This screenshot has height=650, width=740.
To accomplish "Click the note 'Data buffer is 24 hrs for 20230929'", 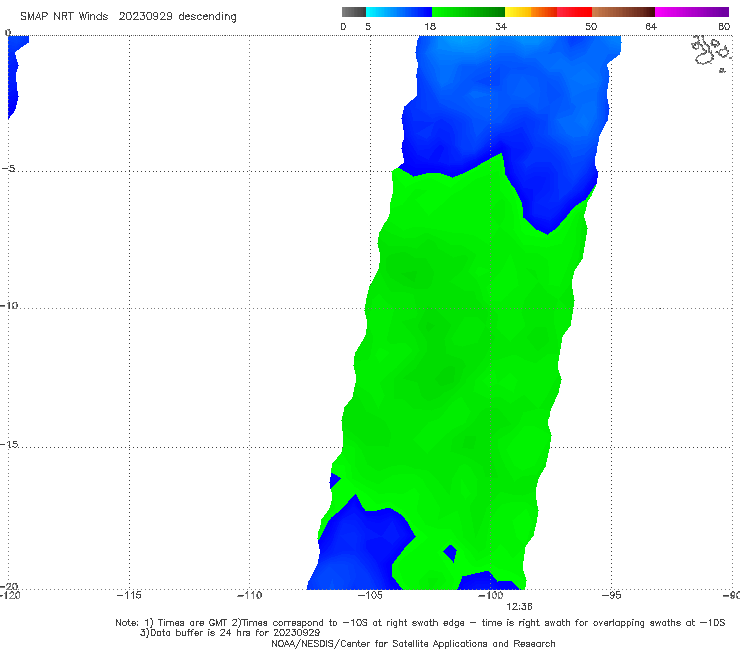I will (x=235, y=633).
